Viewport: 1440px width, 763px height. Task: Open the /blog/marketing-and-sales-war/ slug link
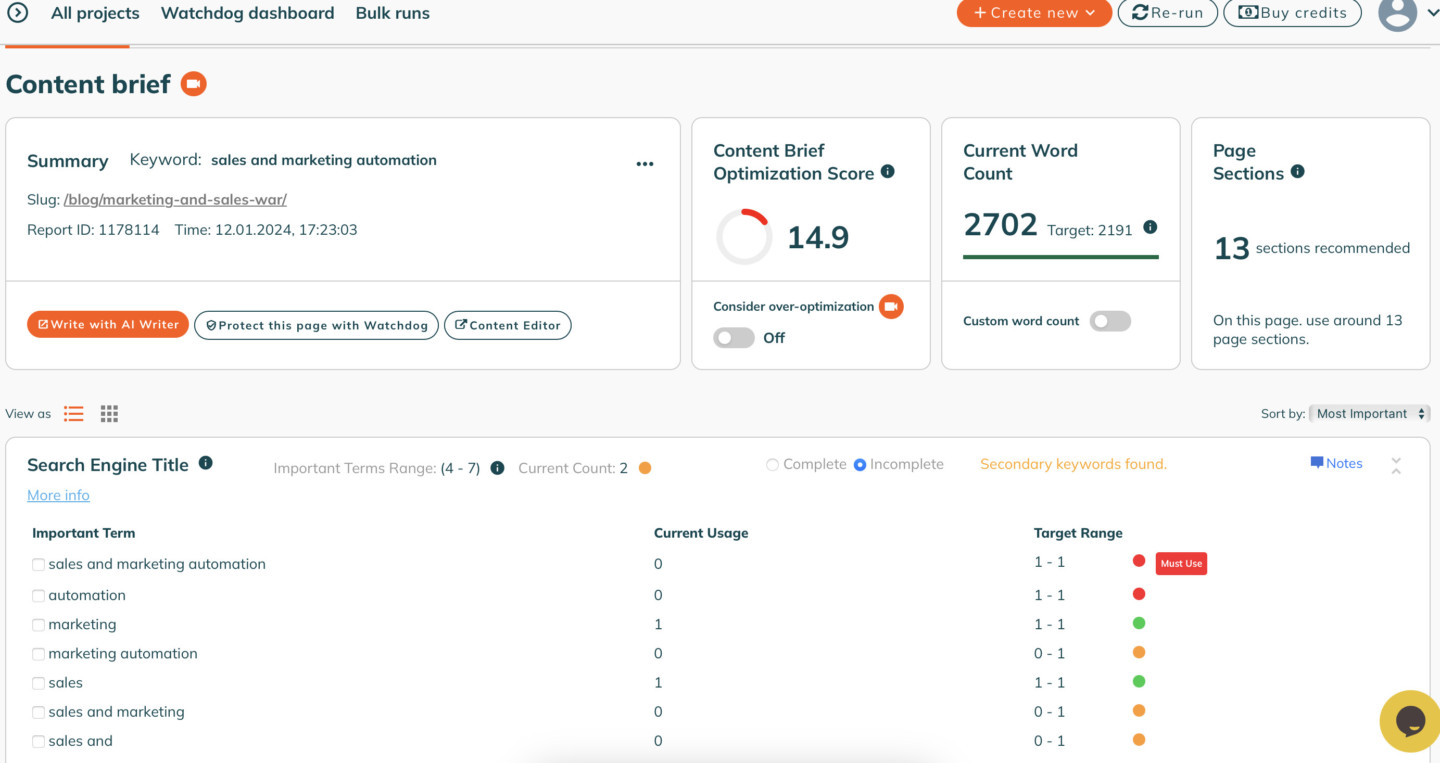(x=175, y=199)
